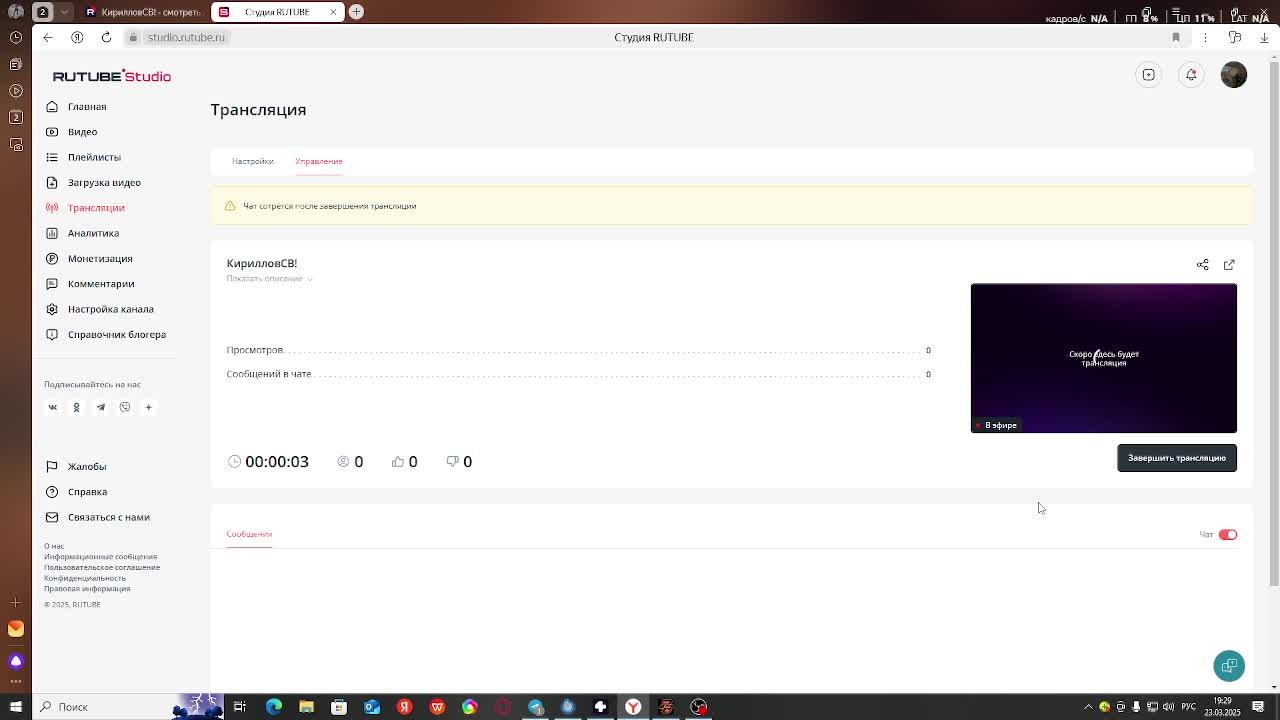Screen dimensions: 1280x720
Task: Open a new browser tab with plus
Action: click(356, 12)
